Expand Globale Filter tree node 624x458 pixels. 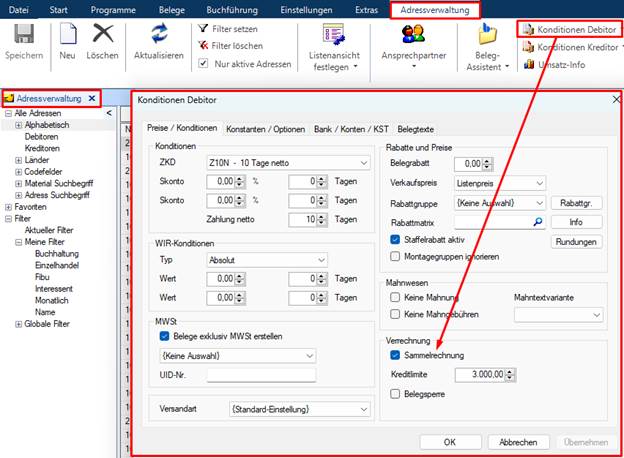pyautogui.click(x=18, y=324)
